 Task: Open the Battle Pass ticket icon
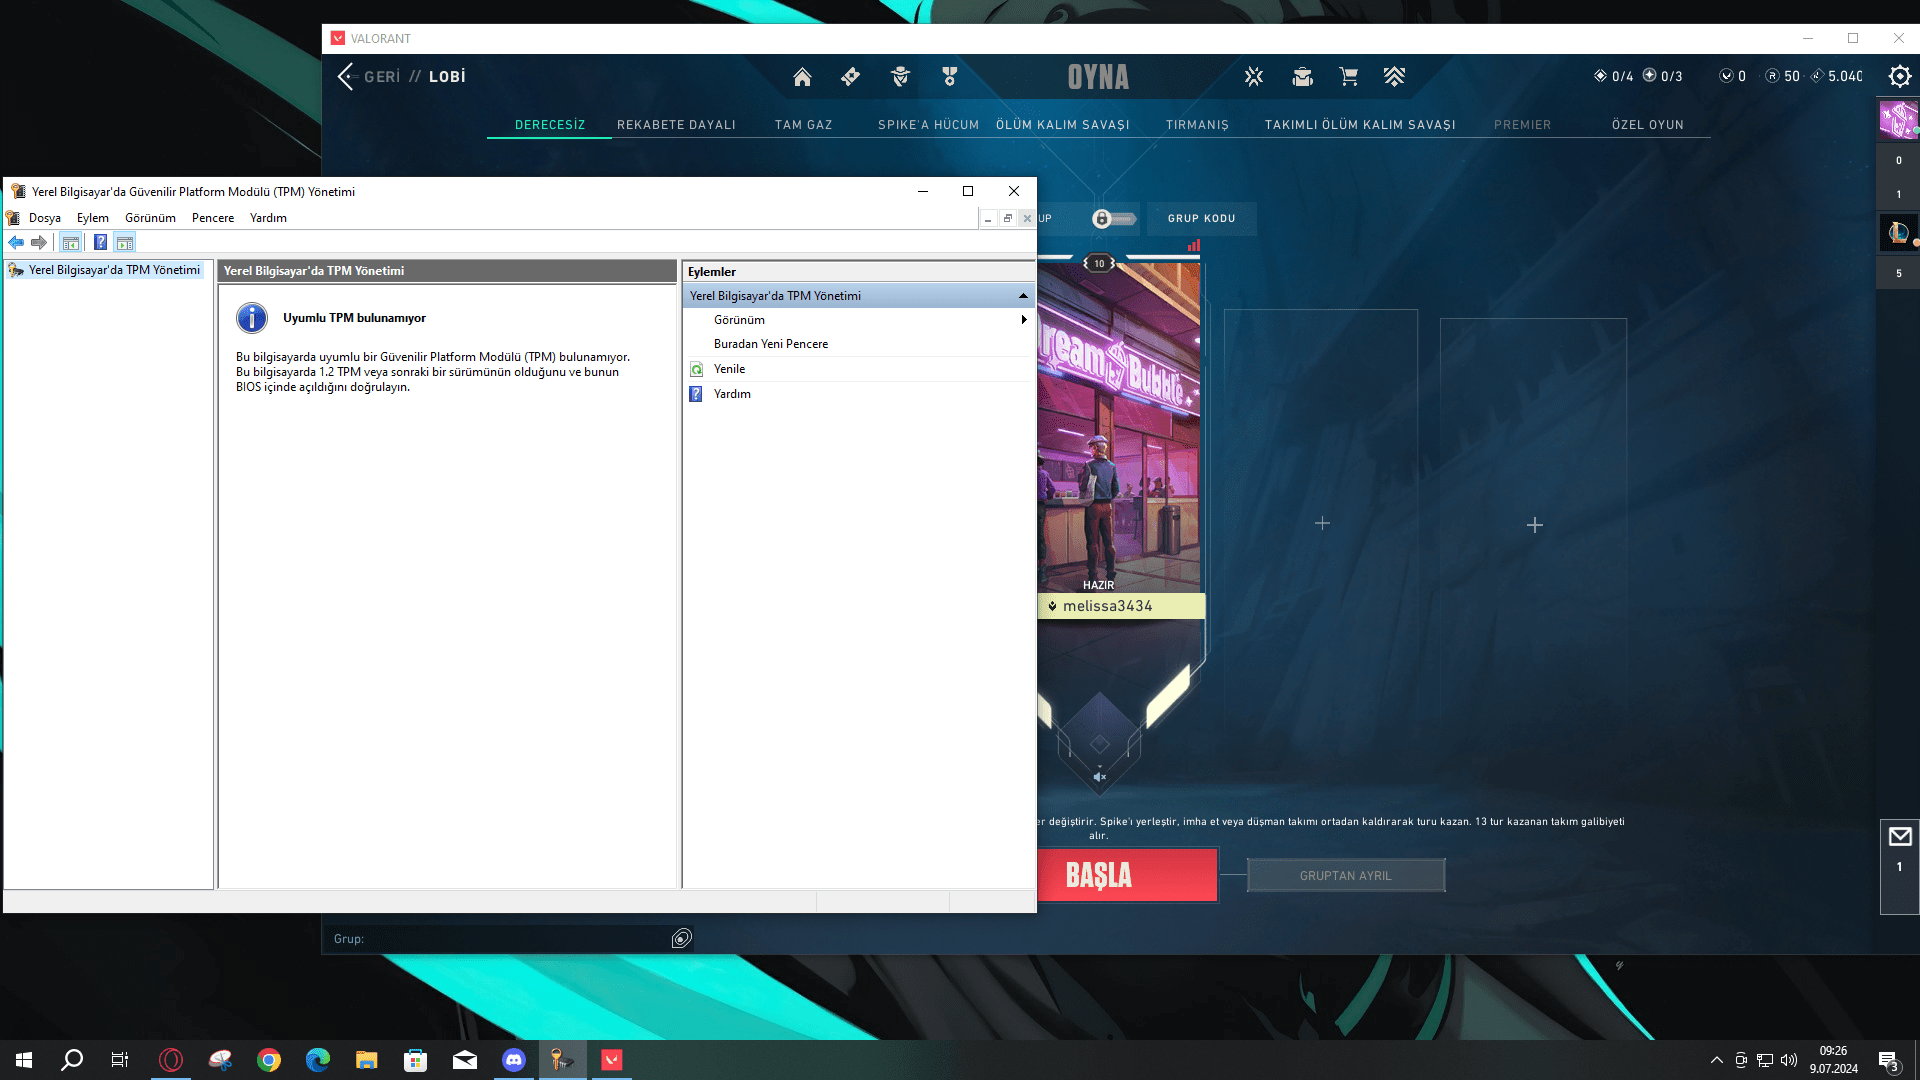click(x=850, y=77)
